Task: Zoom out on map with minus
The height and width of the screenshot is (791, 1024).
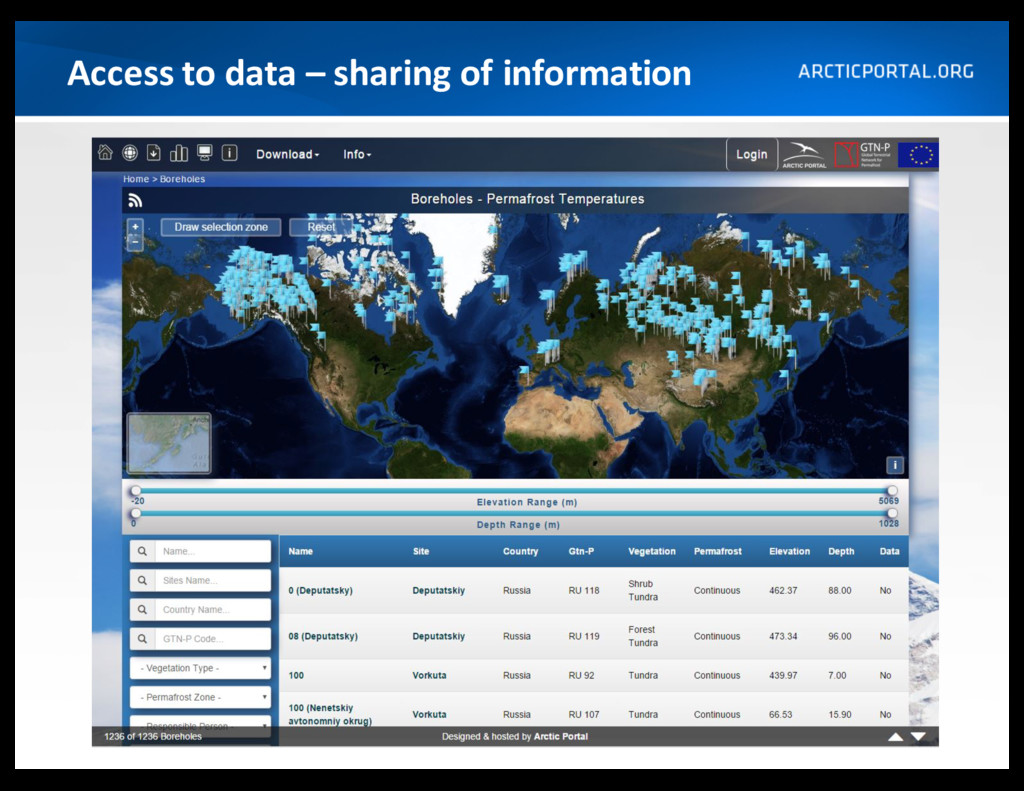Action: [x=135, y=242]
